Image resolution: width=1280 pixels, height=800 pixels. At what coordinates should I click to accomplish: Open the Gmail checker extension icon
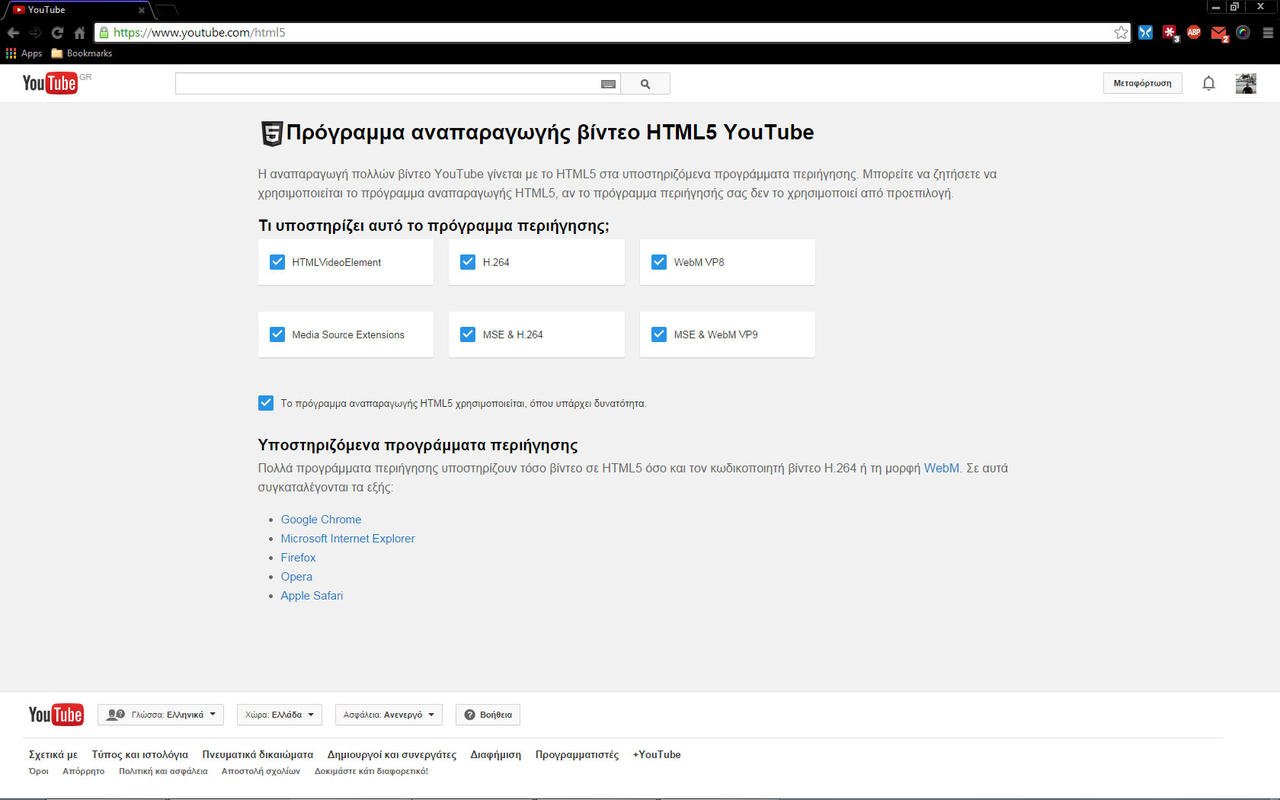click(x=1219, y=33)
